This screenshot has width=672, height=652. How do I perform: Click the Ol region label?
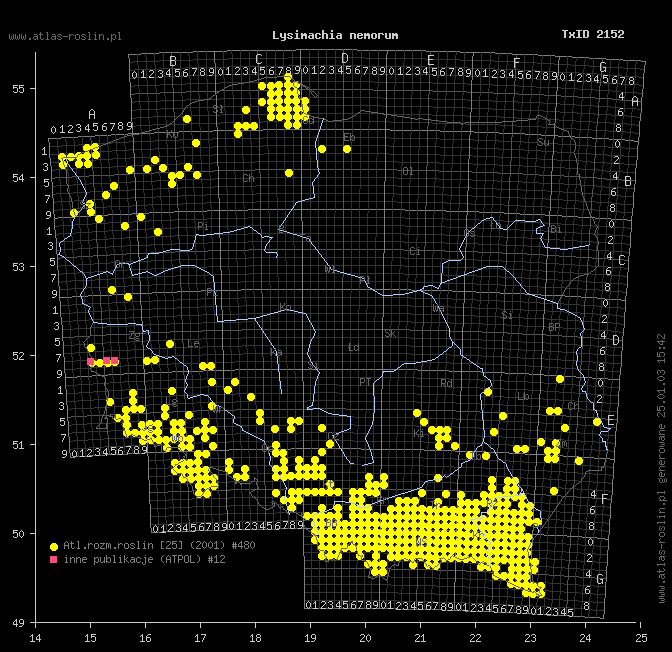[408, 171]
